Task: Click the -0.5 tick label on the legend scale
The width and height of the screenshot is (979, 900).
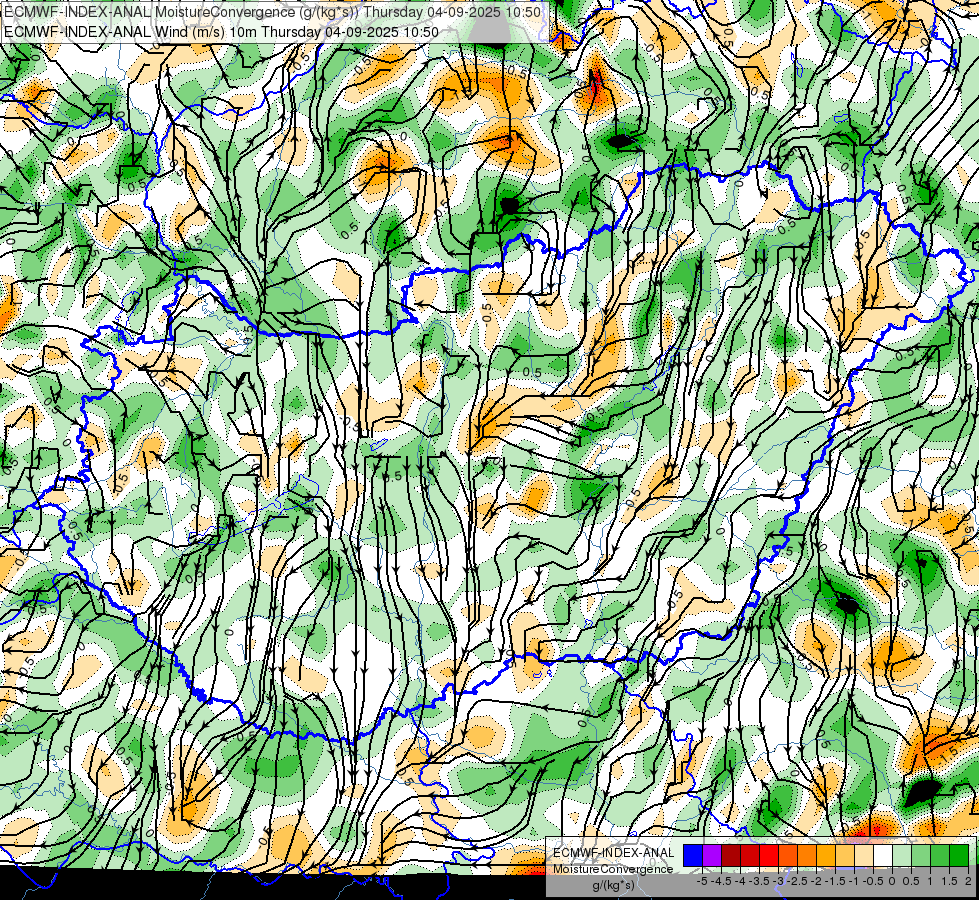Action: point(875,881)
